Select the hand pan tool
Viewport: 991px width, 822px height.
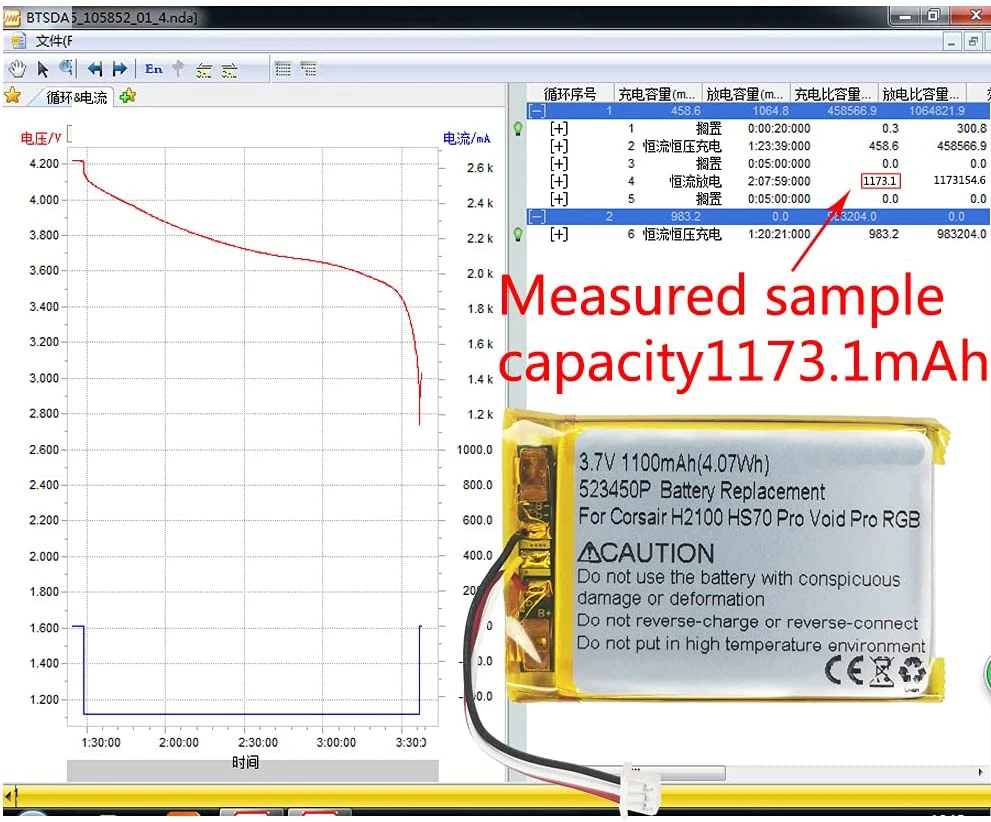[x=17, y=68]
